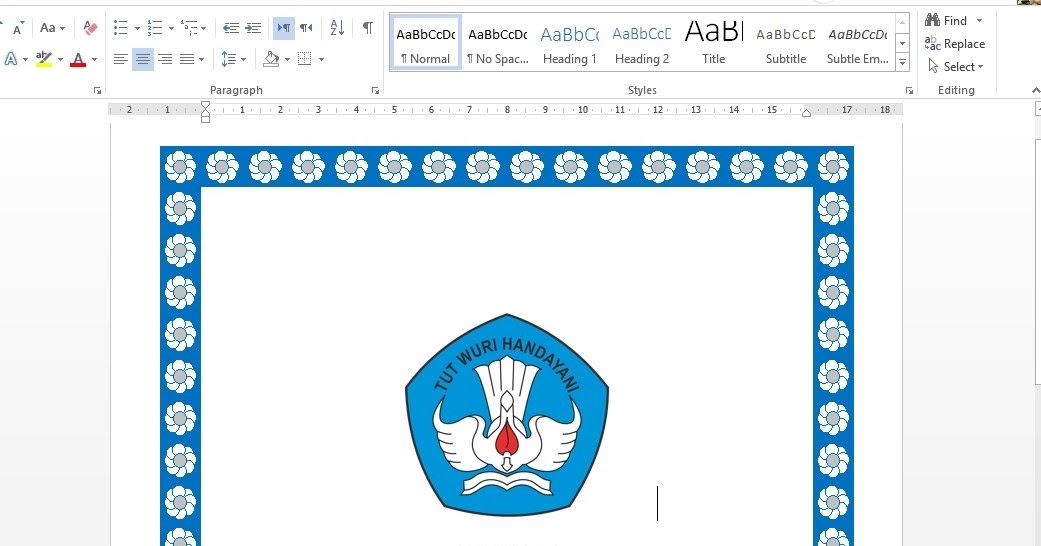
Task: Apply the No Spacing style
Action: coord(498,43)
